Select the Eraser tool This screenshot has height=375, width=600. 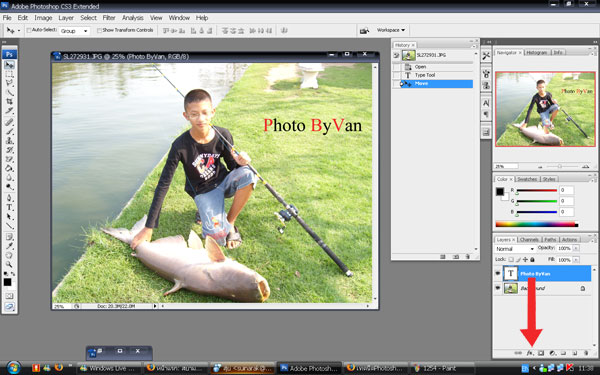pos(9,159)
